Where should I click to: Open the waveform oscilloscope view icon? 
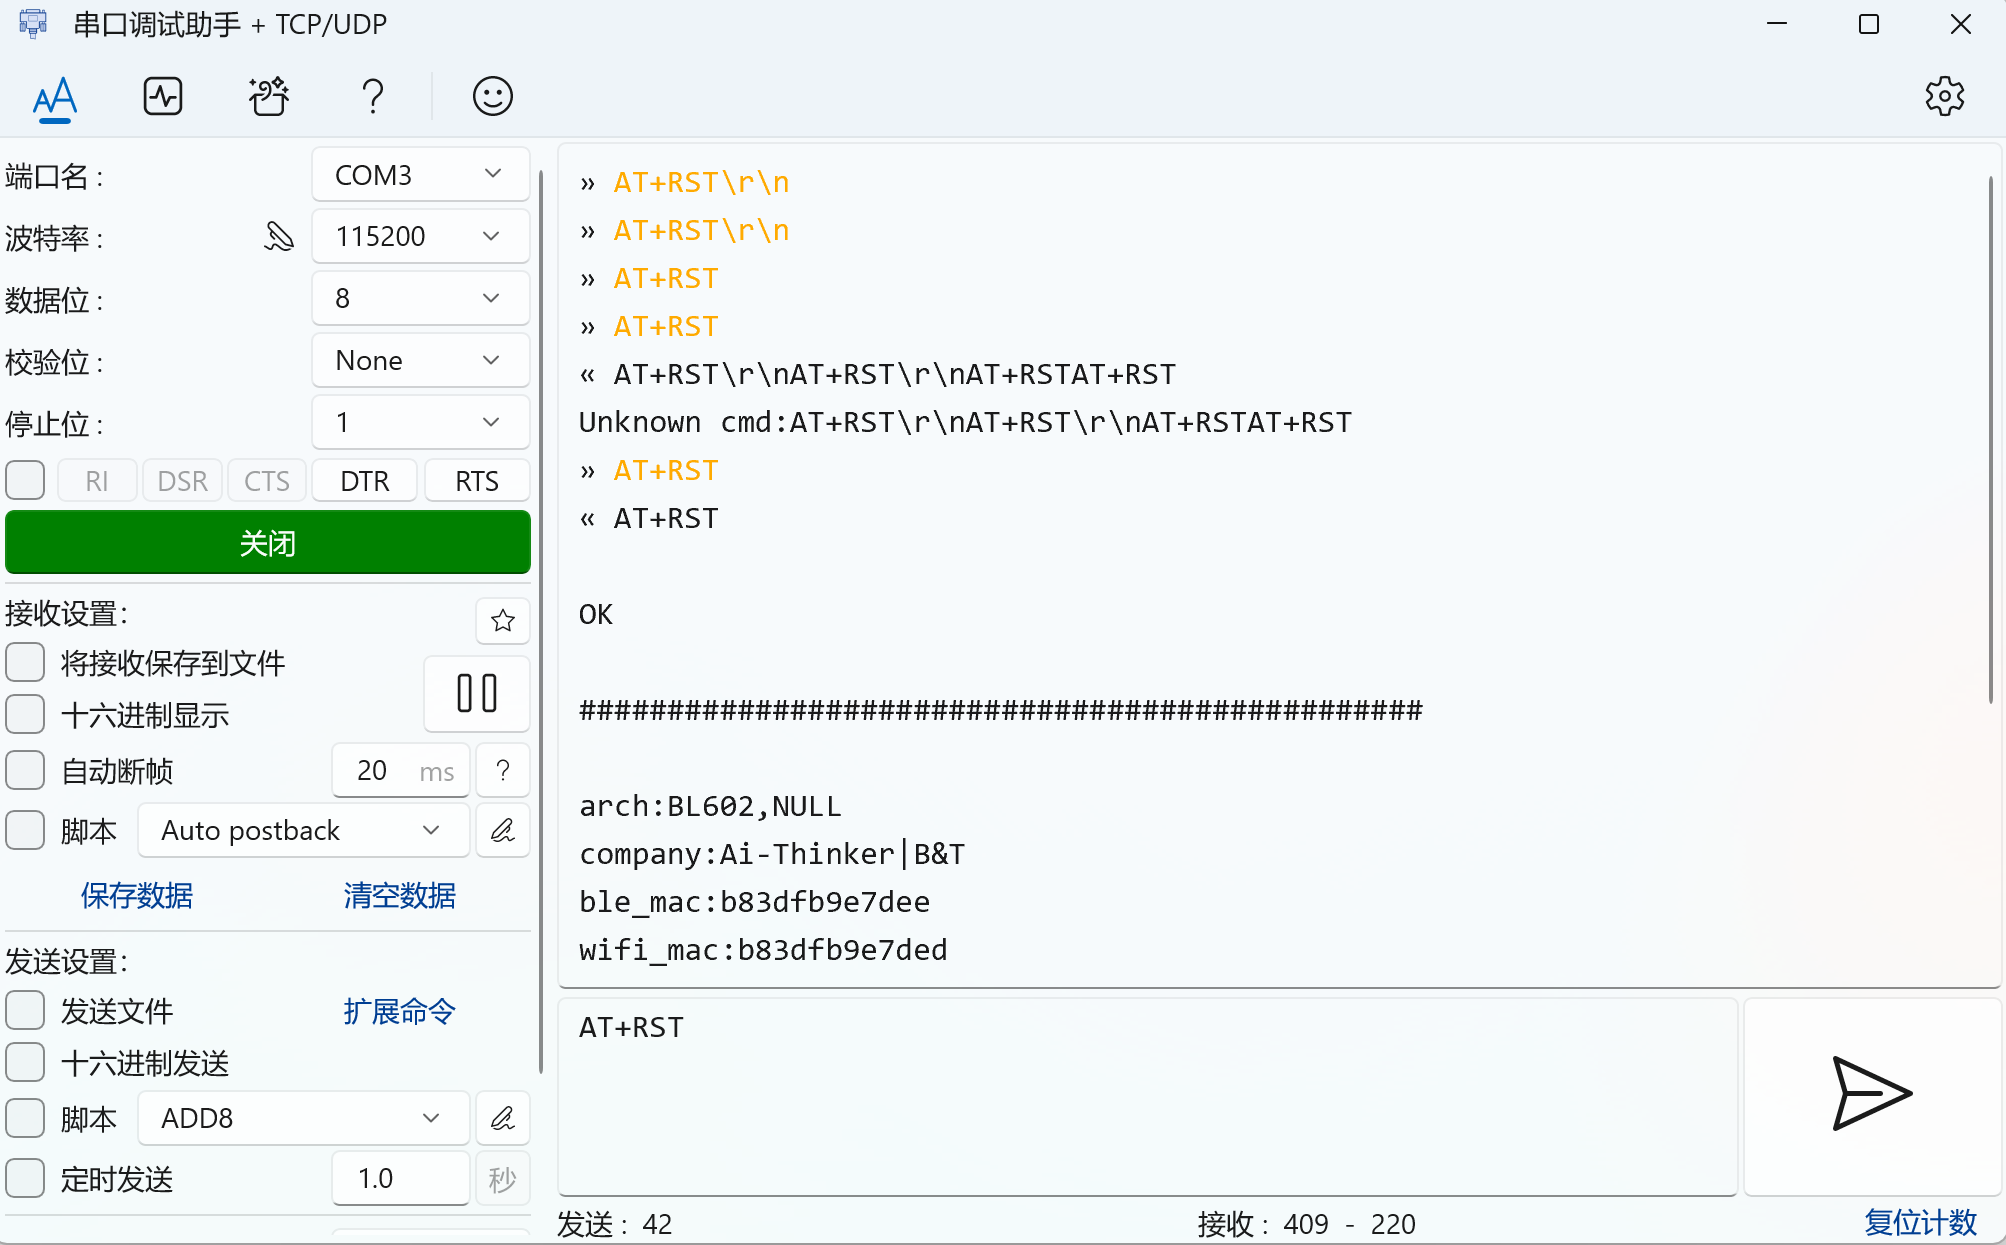[x=163, y=97]
